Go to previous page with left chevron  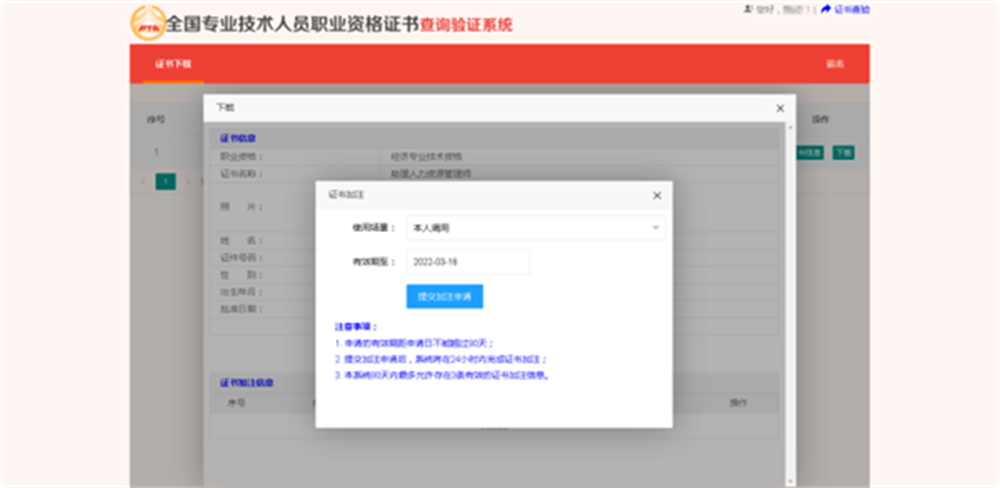tap(143, 181)
